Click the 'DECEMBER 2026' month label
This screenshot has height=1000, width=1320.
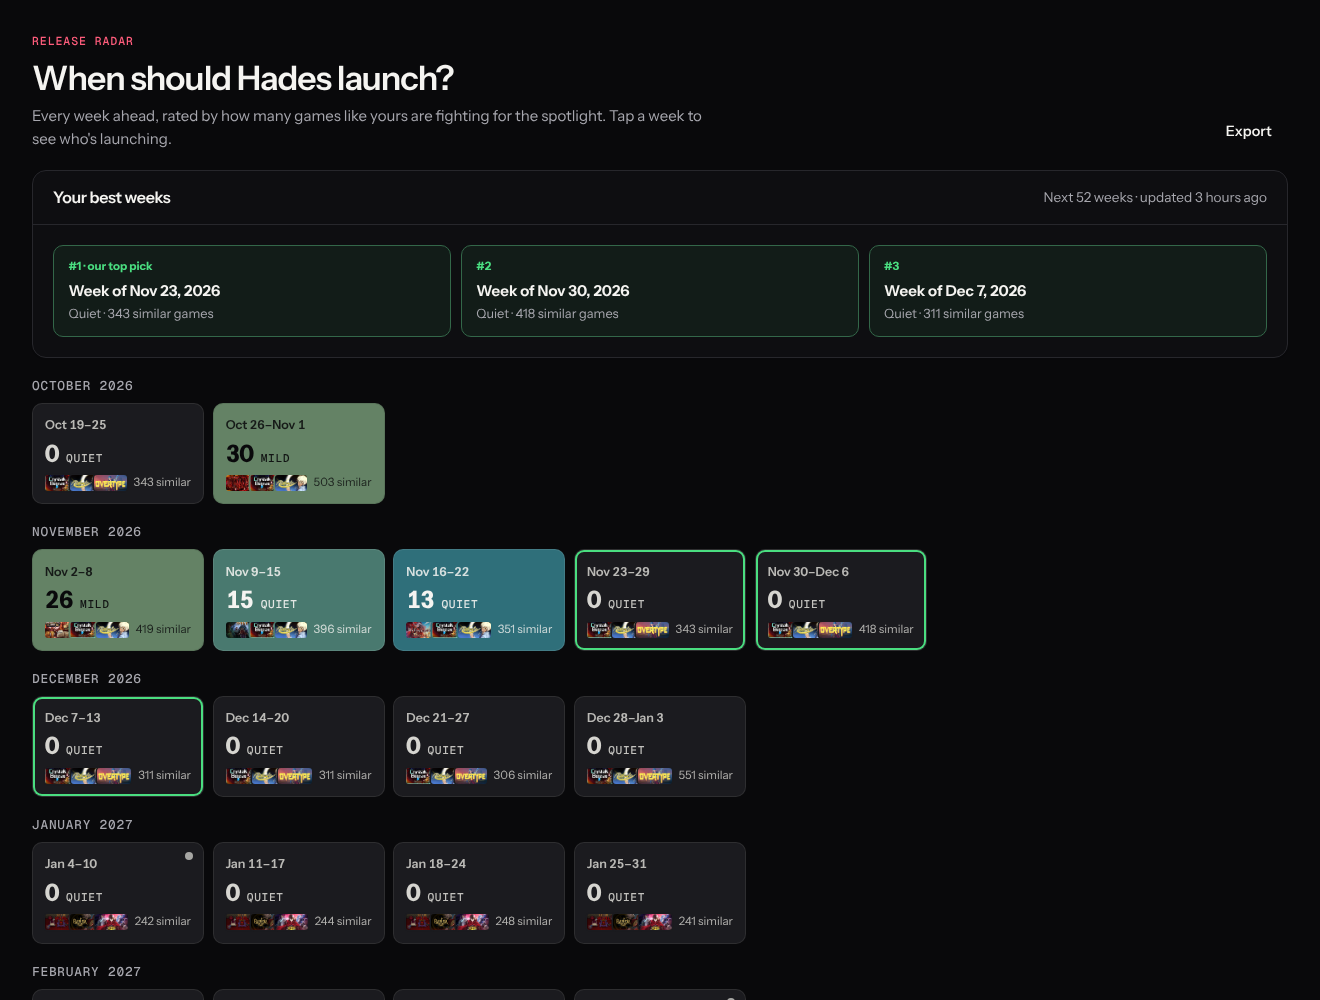87,679
